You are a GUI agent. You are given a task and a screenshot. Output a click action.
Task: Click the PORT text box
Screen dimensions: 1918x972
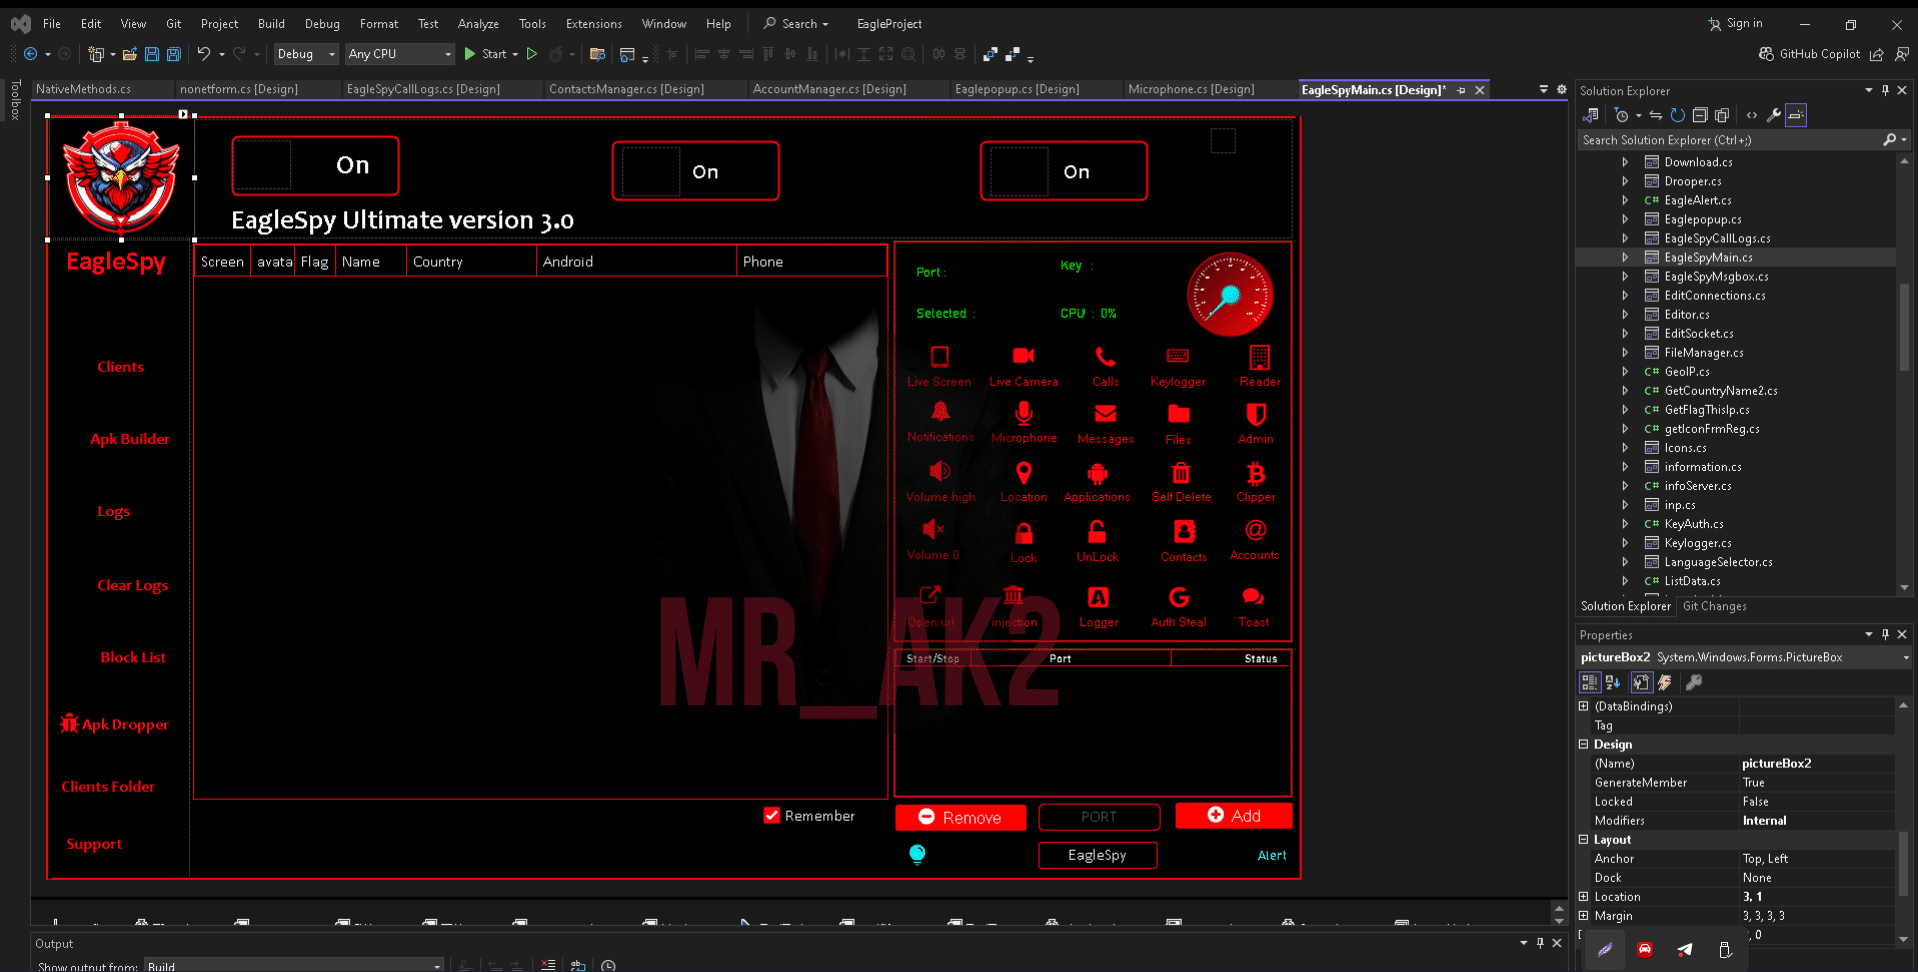coord(1099,817)
